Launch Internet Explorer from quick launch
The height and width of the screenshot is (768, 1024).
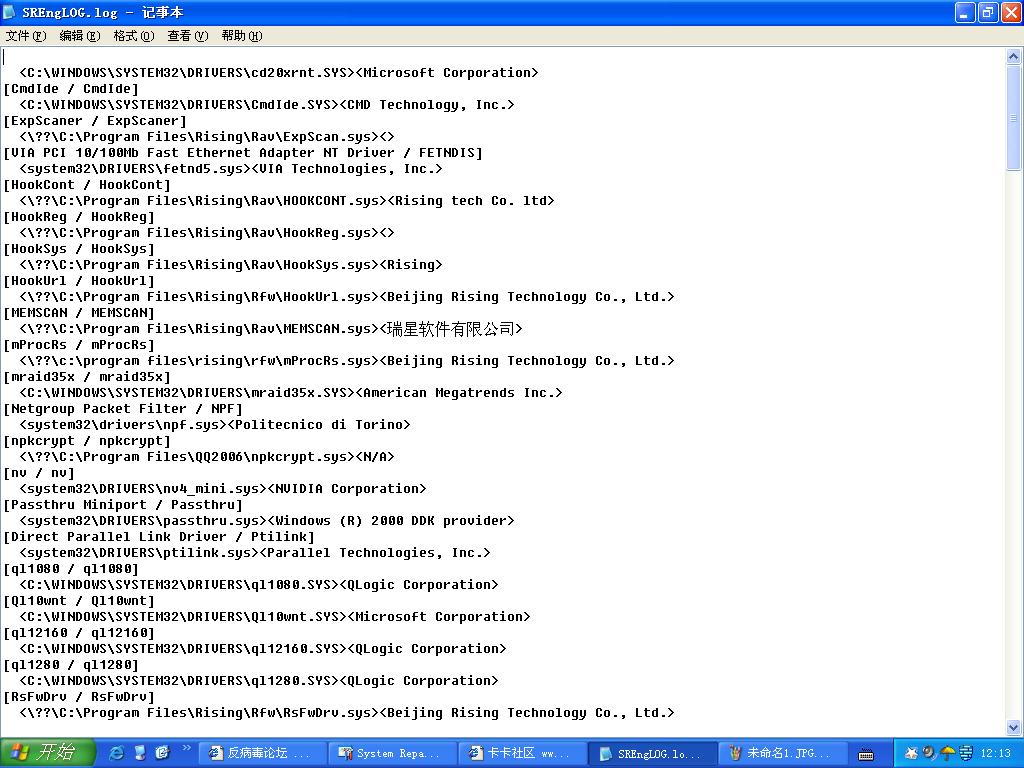tap(116, 753)
